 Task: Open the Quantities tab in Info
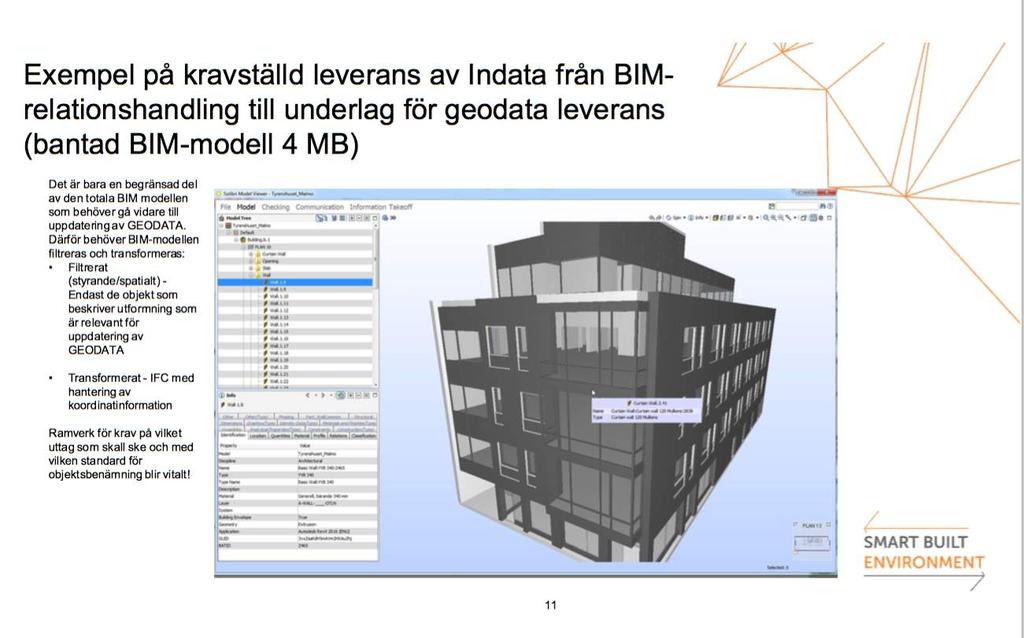coord(280,436)
